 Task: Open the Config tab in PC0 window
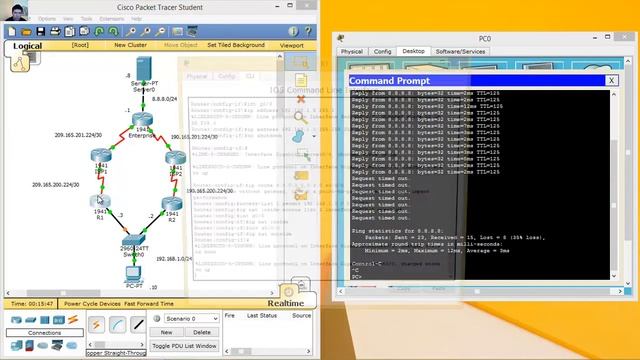pos(382,51)
